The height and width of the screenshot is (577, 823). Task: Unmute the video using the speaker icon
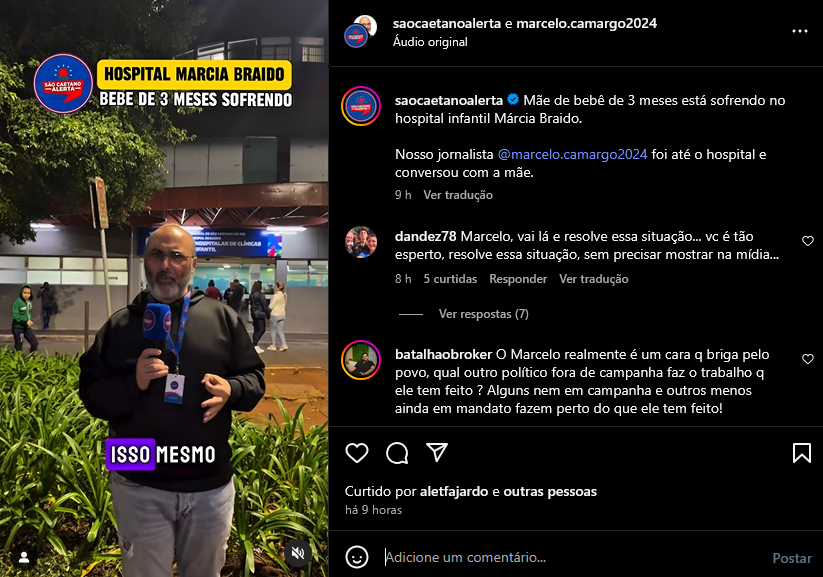(298, 553)
